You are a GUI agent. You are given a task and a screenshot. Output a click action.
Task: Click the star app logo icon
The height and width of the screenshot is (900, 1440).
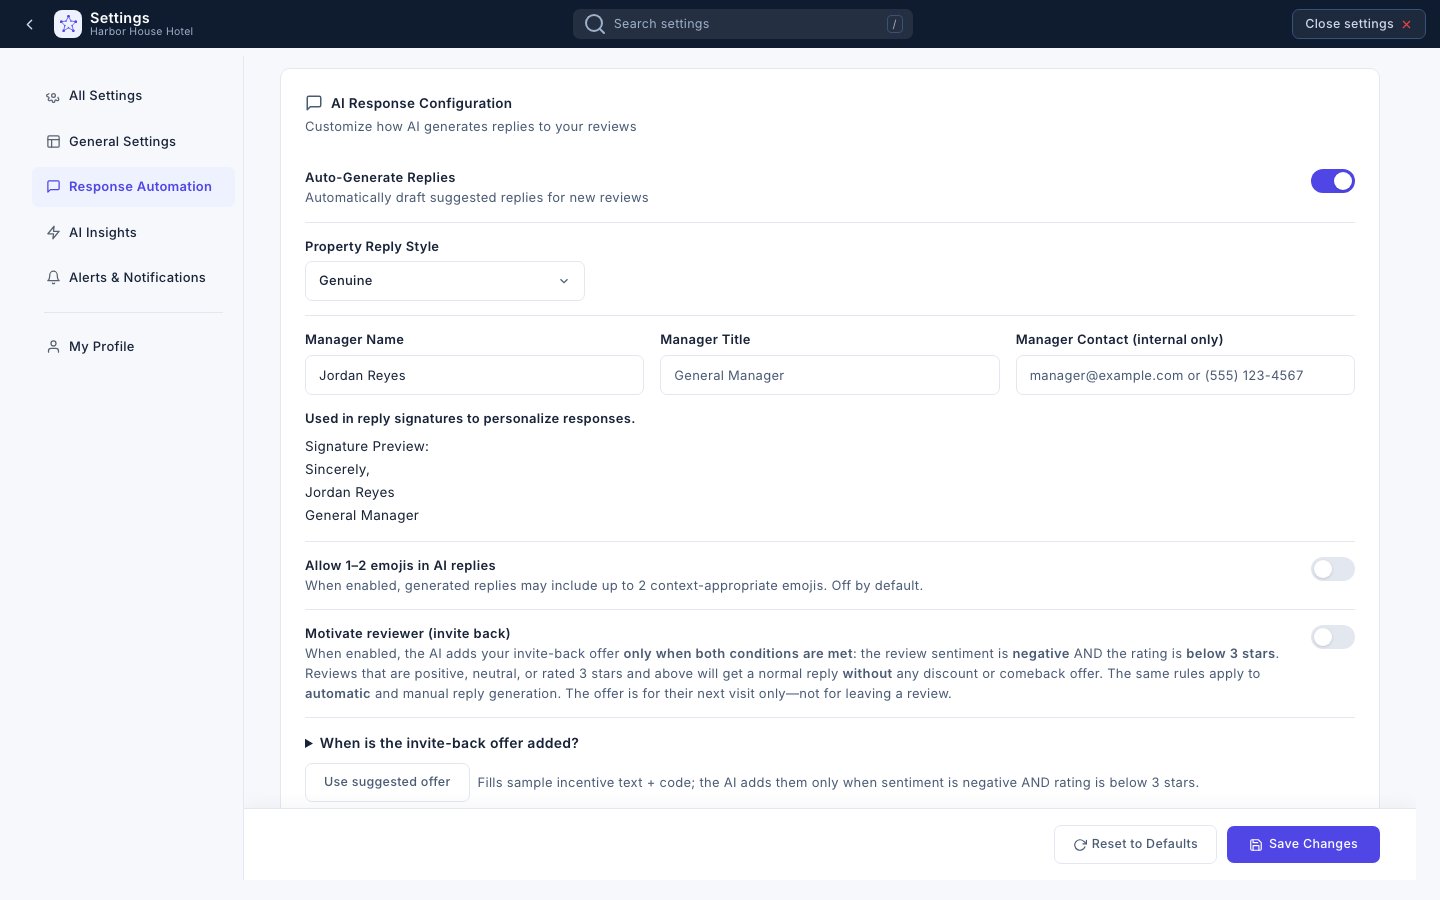click(x=68, y=24)
